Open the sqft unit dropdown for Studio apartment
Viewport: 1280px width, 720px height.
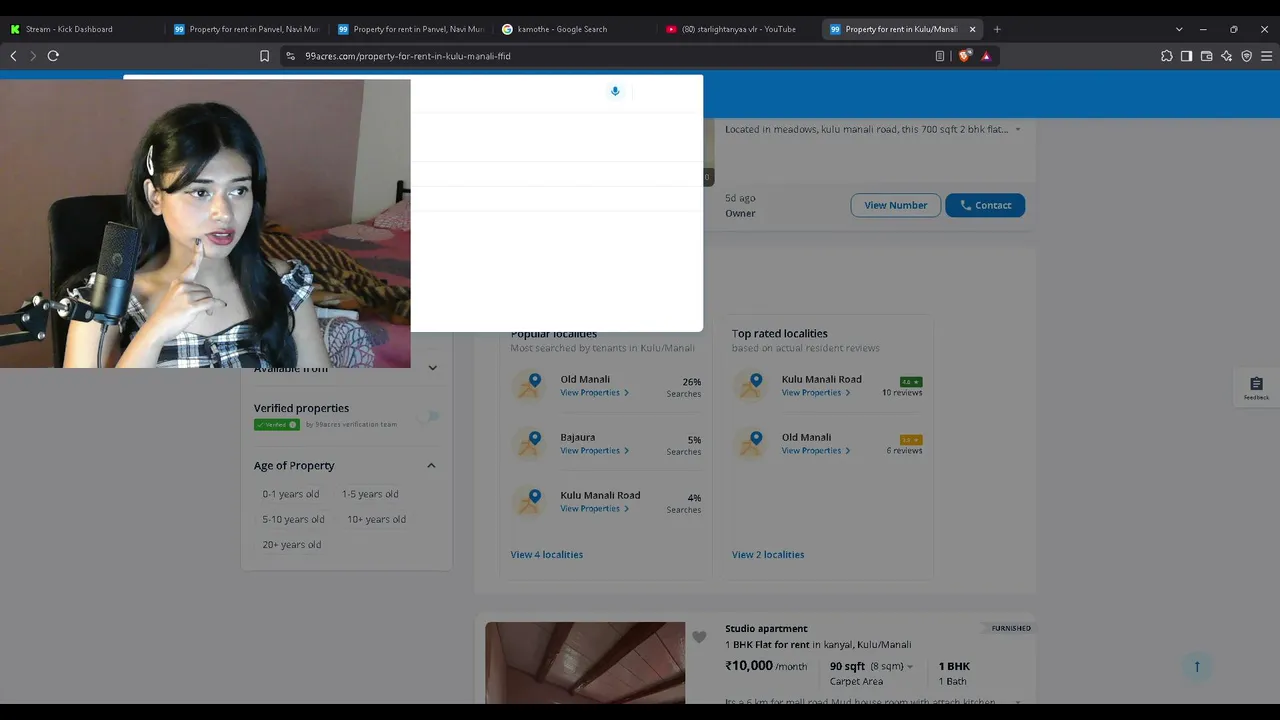(x=910, y=666)
